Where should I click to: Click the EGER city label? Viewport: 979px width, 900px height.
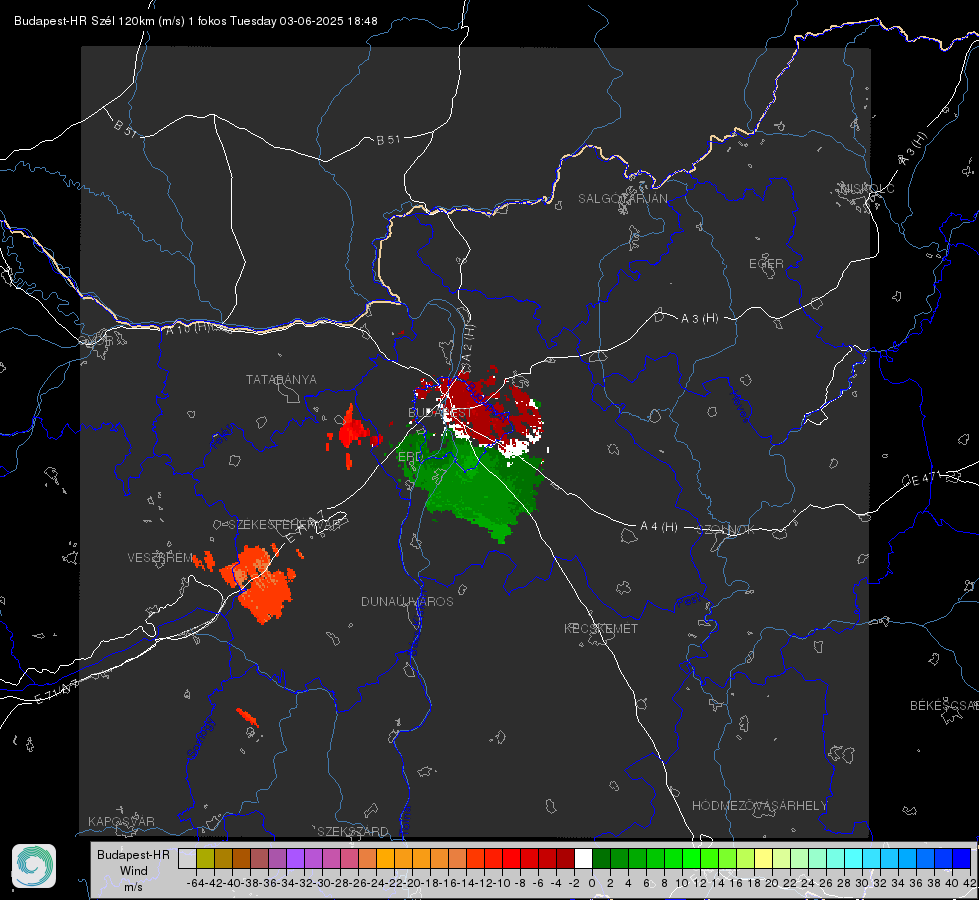766,264
